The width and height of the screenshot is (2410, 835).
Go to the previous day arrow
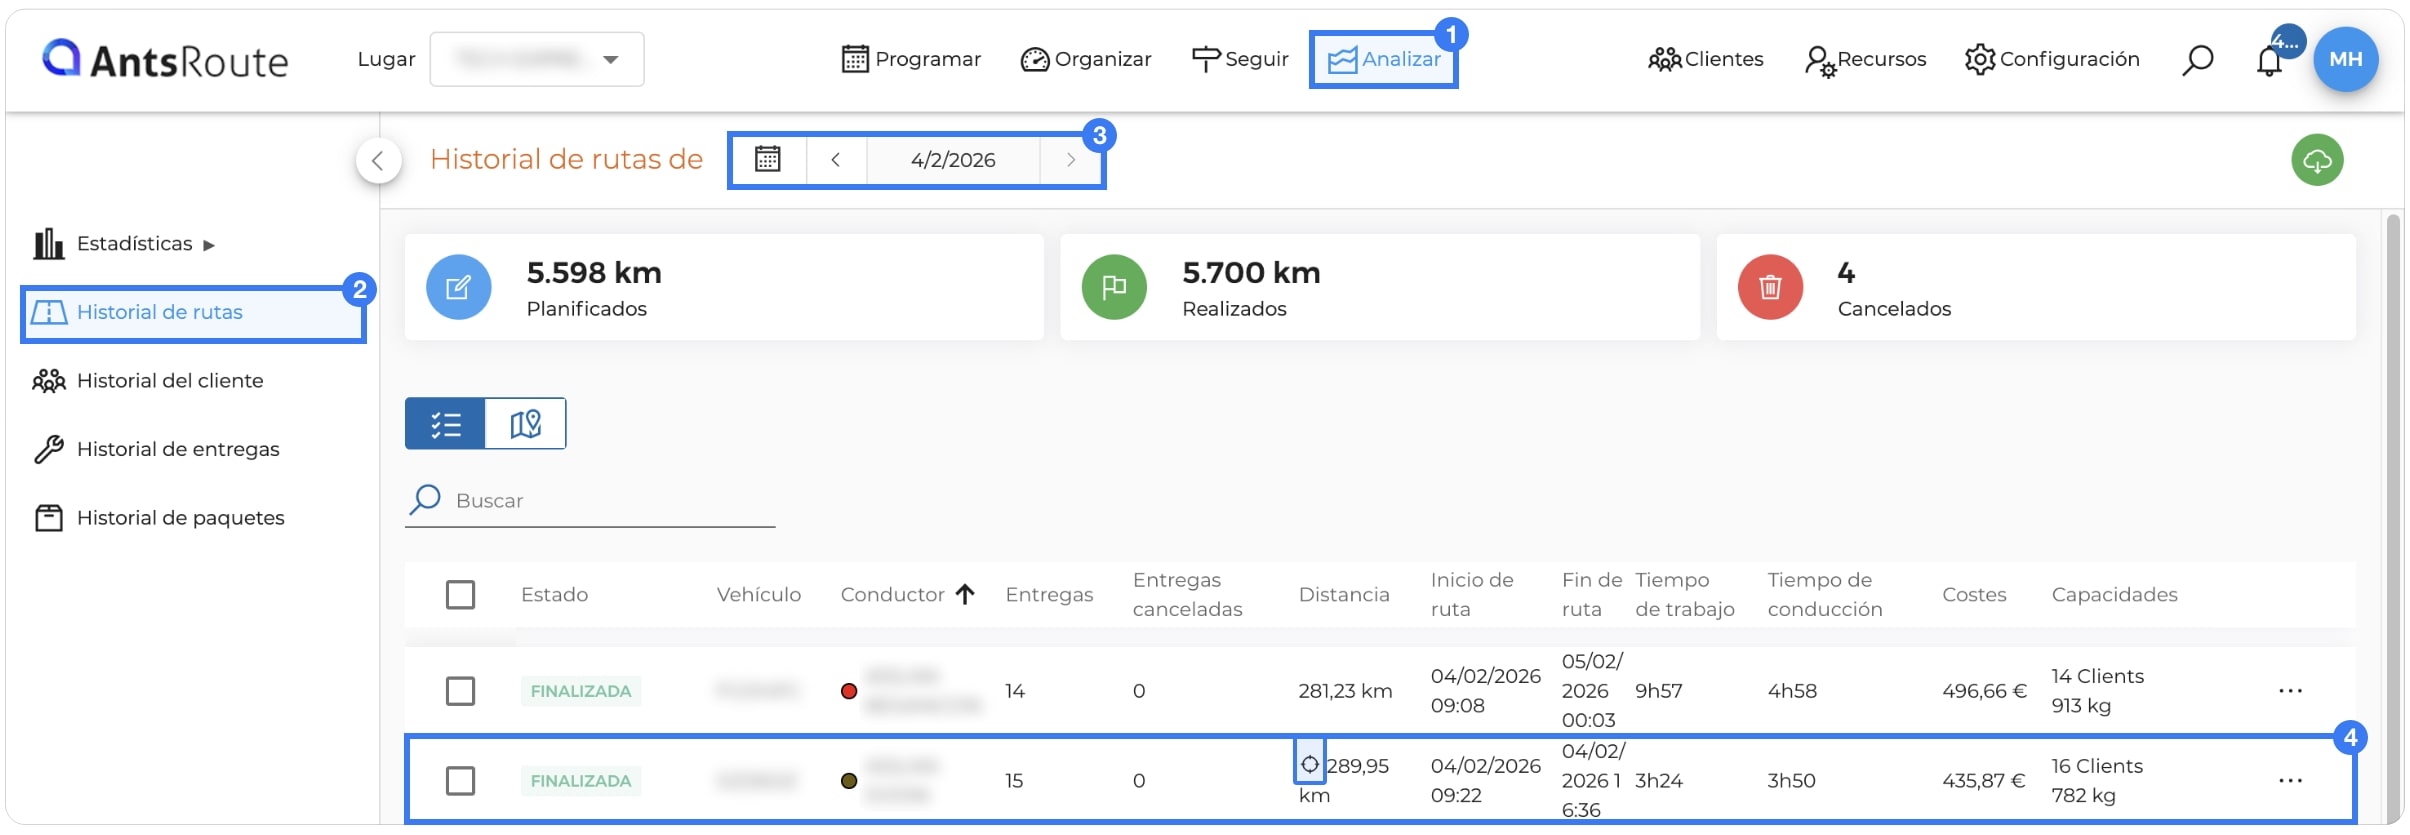click(x=836, y=160)
